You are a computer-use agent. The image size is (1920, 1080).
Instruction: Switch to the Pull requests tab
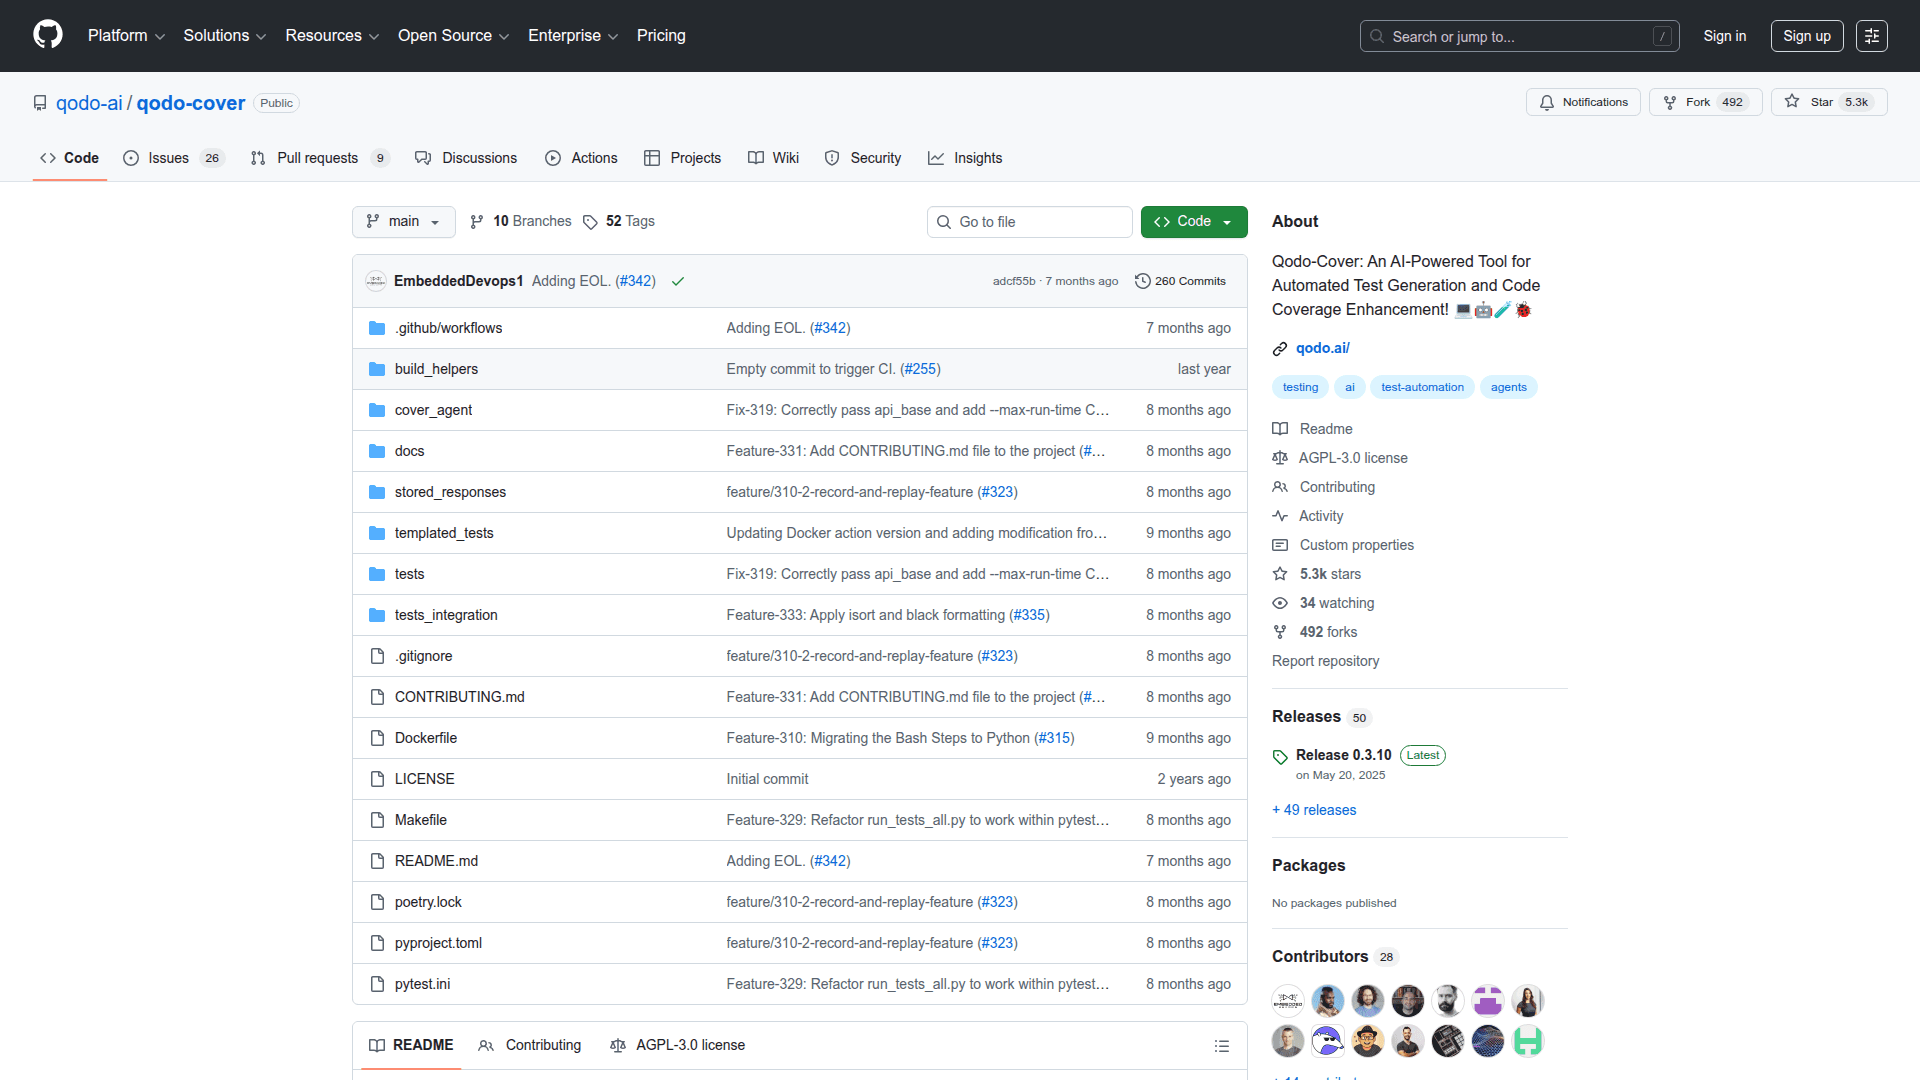point(317,158)
